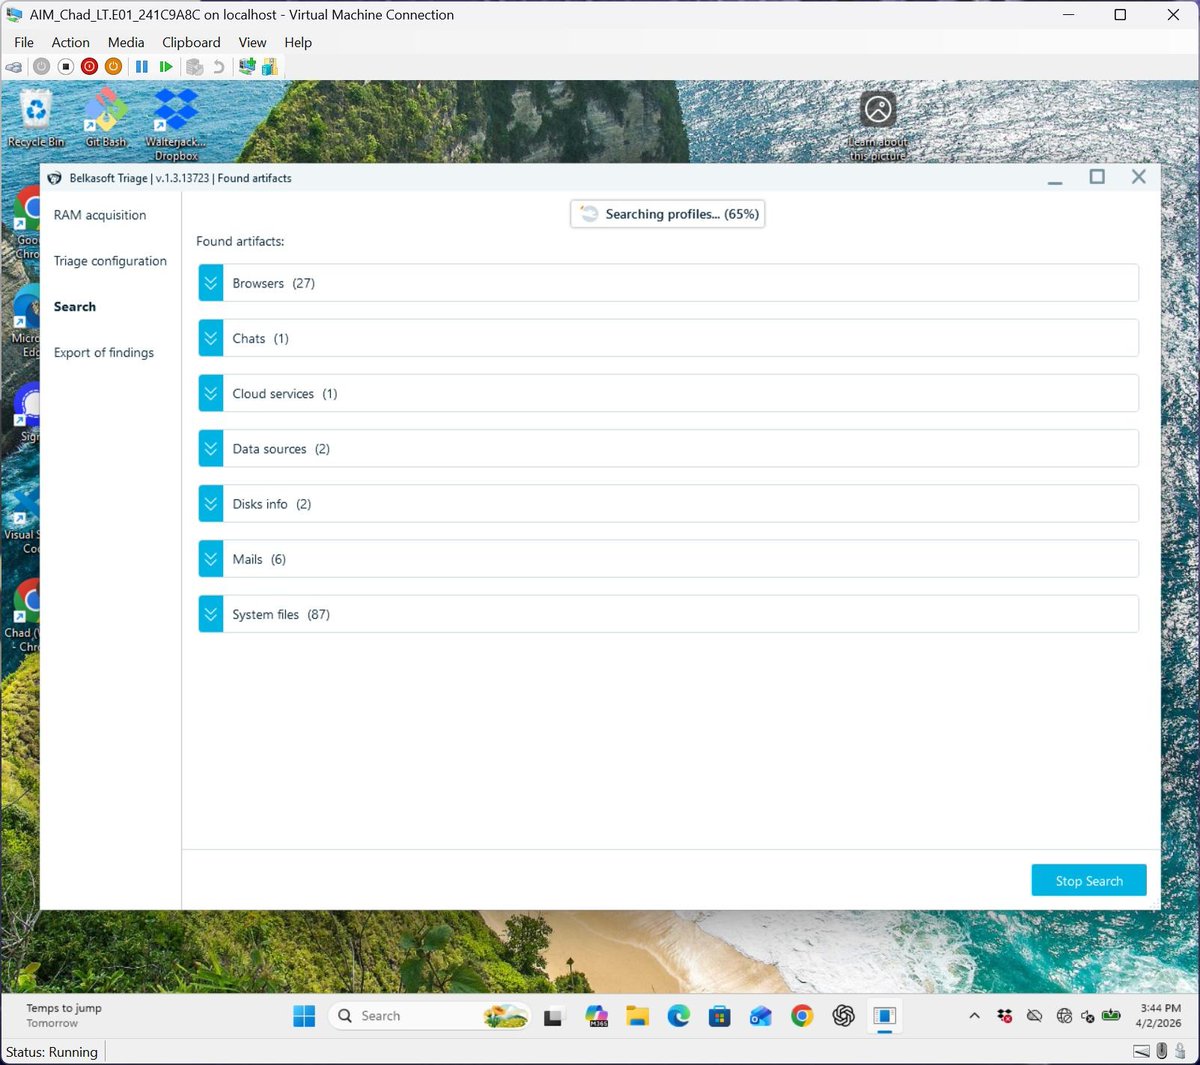Click the network globe tray icon
The width and height of the screenshot is (1200, 1065).
click(x=1064, y=1016)
